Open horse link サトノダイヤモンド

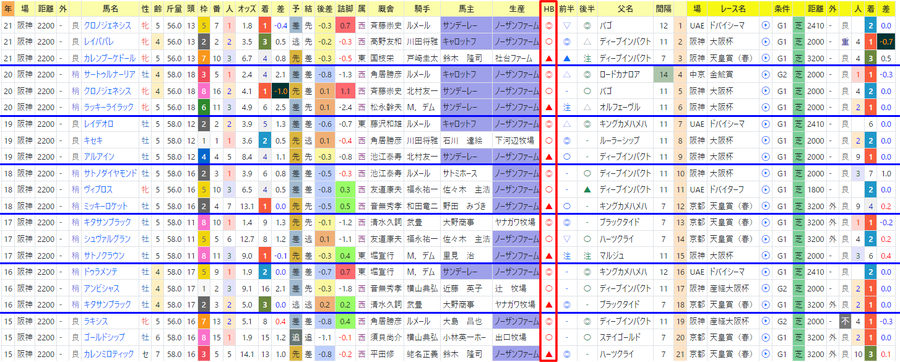point(110,173)
